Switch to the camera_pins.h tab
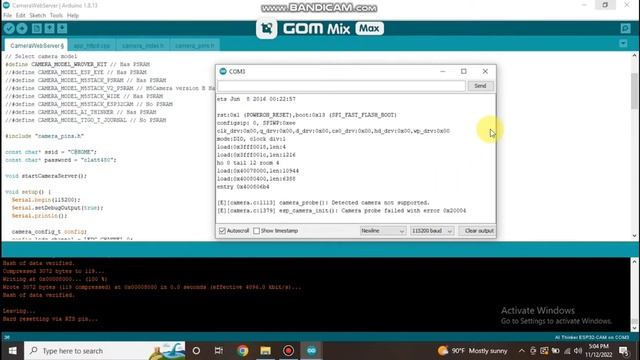This screenshot has height=360, width=640. pos(194,45)
